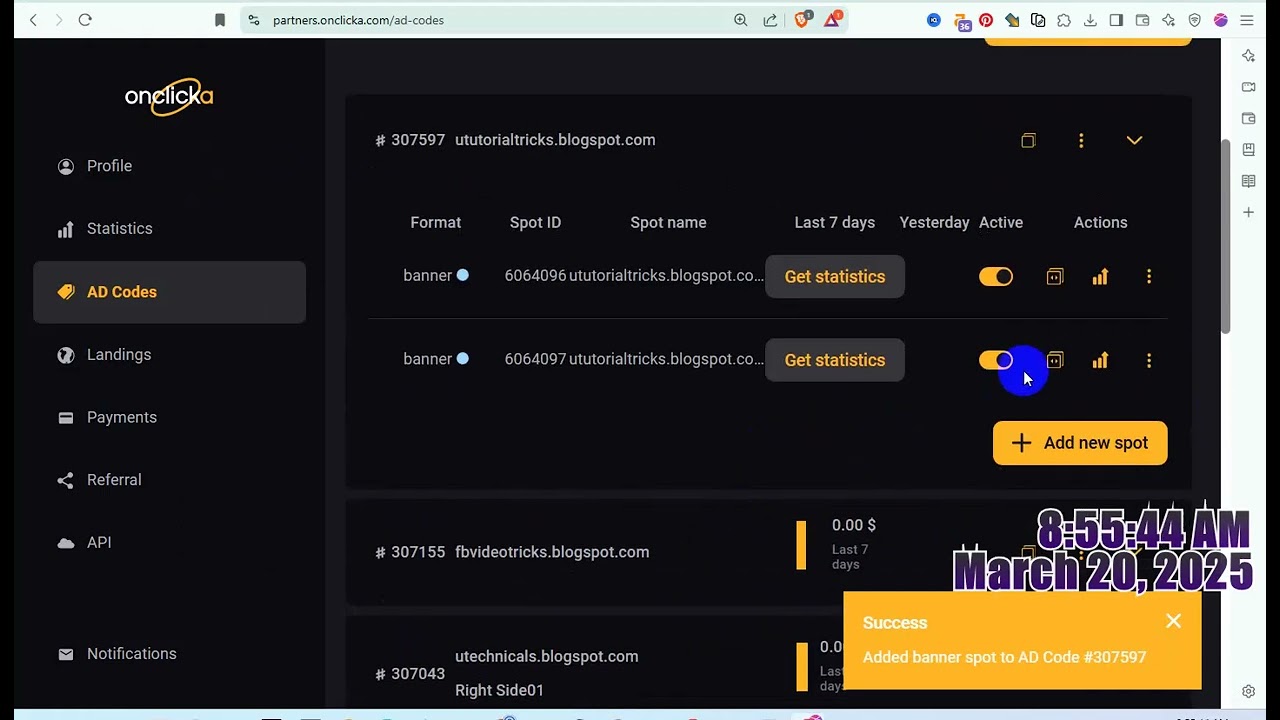Collapse the 307597 AD Code section chevron
The width and height of the screenshot is (1280, 720).
tap(1134, 141)
